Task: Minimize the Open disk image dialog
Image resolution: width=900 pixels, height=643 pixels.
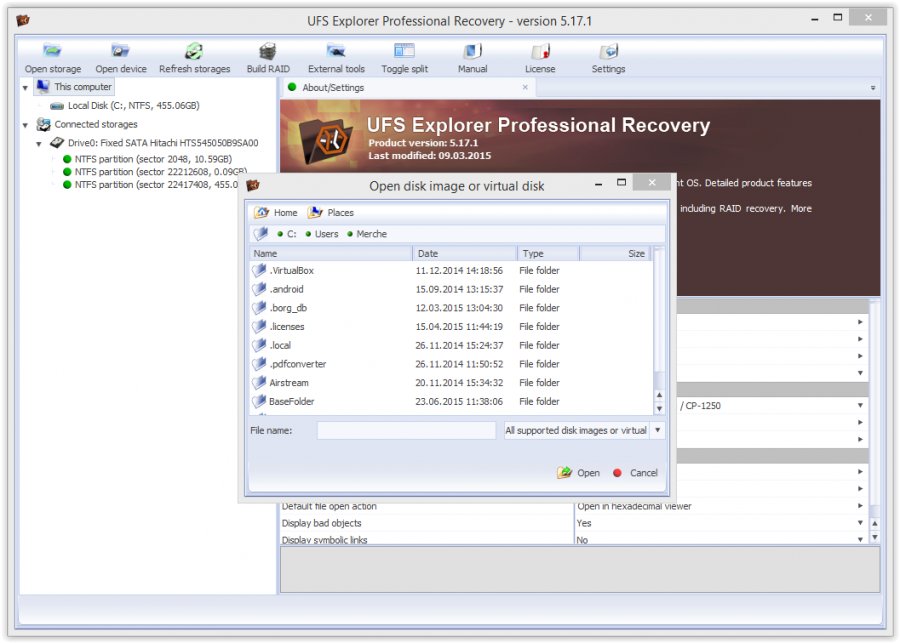Action: (x=599, y=184)
